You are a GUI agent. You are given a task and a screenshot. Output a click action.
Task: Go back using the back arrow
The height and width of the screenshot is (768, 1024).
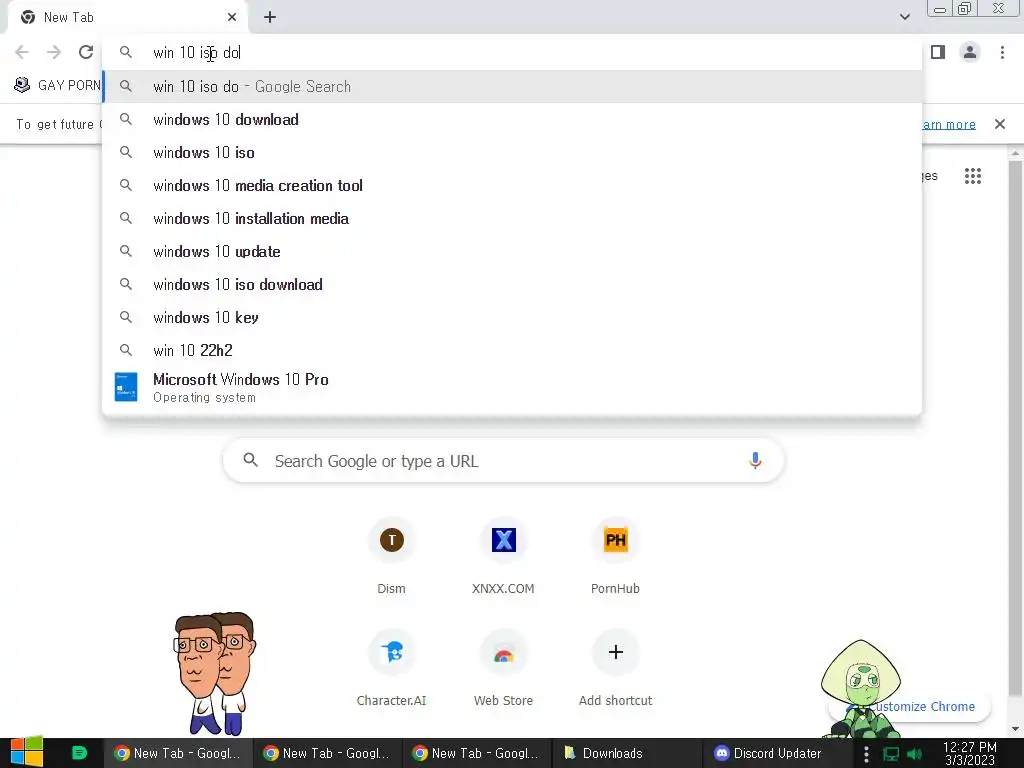pos(22,52)
